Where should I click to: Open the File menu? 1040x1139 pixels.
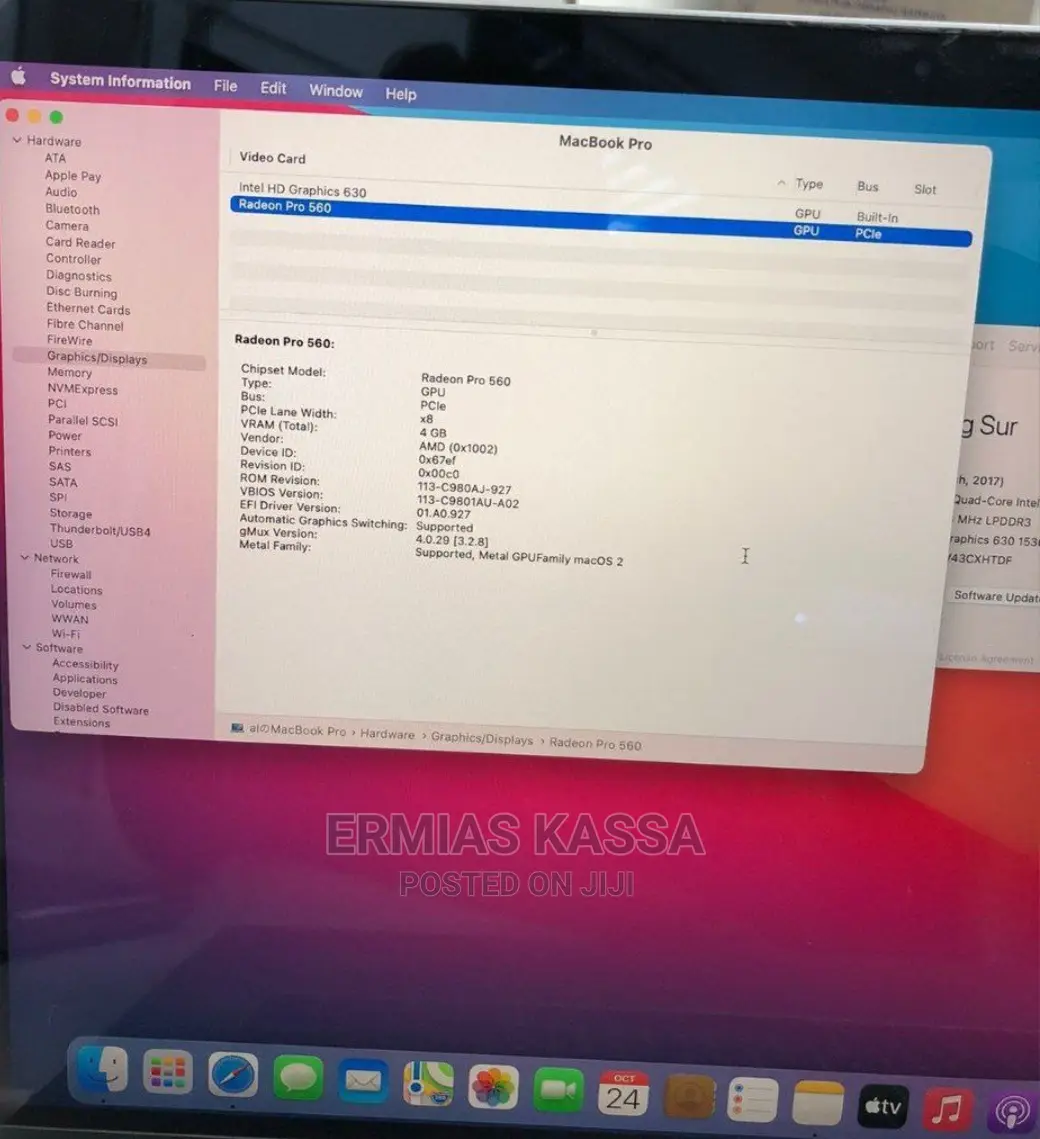point(224,87)
